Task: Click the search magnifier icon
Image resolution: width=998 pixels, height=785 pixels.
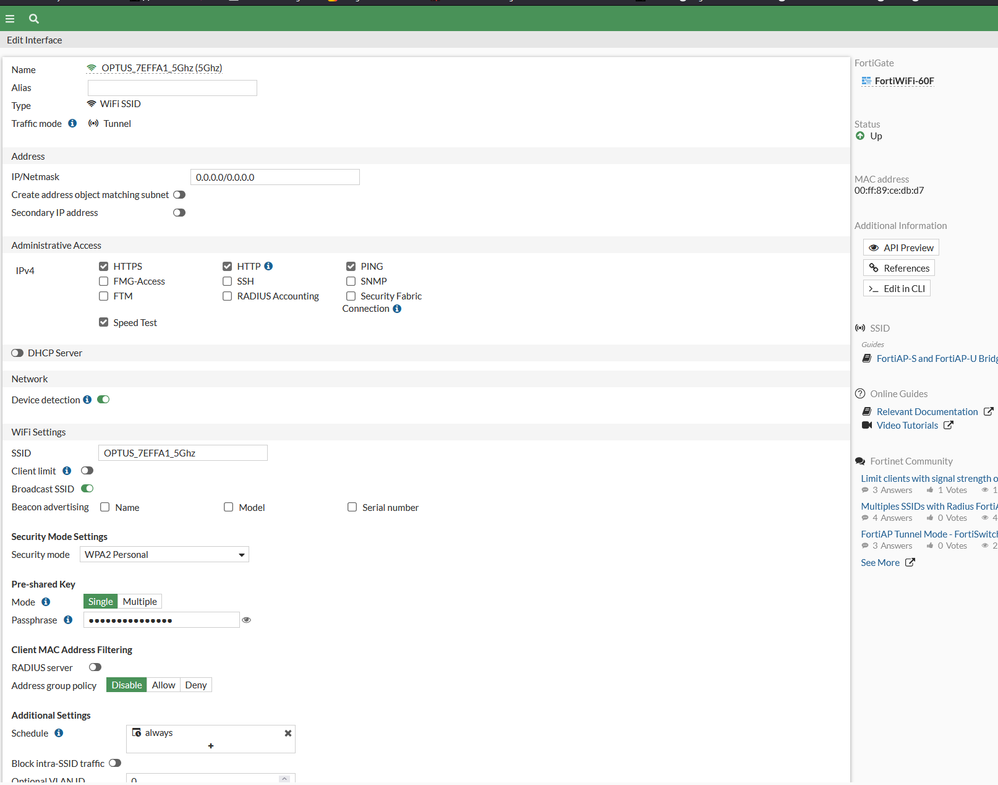Action: [x=34, y=19]
